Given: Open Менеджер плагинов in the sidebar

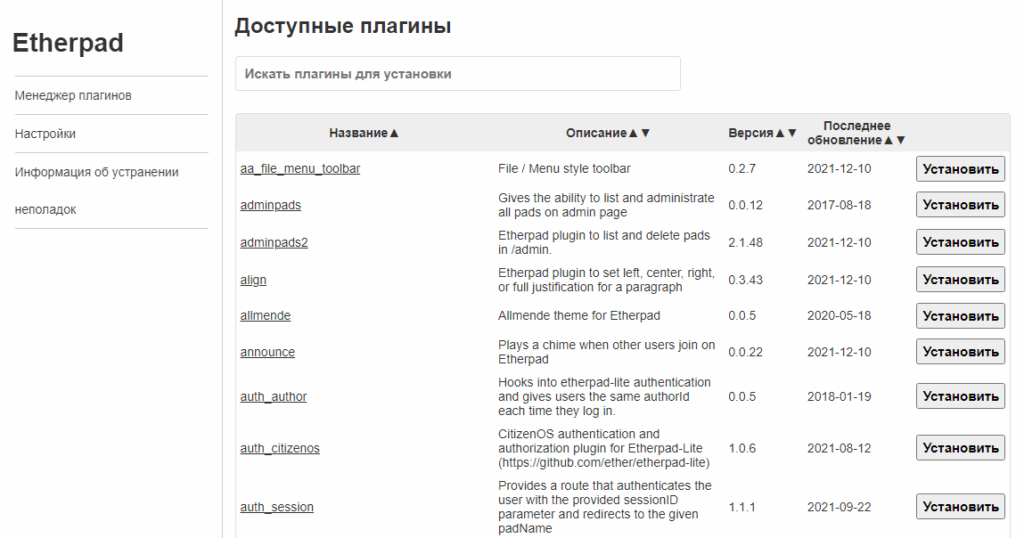Looking at the screenshot, I should tap(73, 95).
